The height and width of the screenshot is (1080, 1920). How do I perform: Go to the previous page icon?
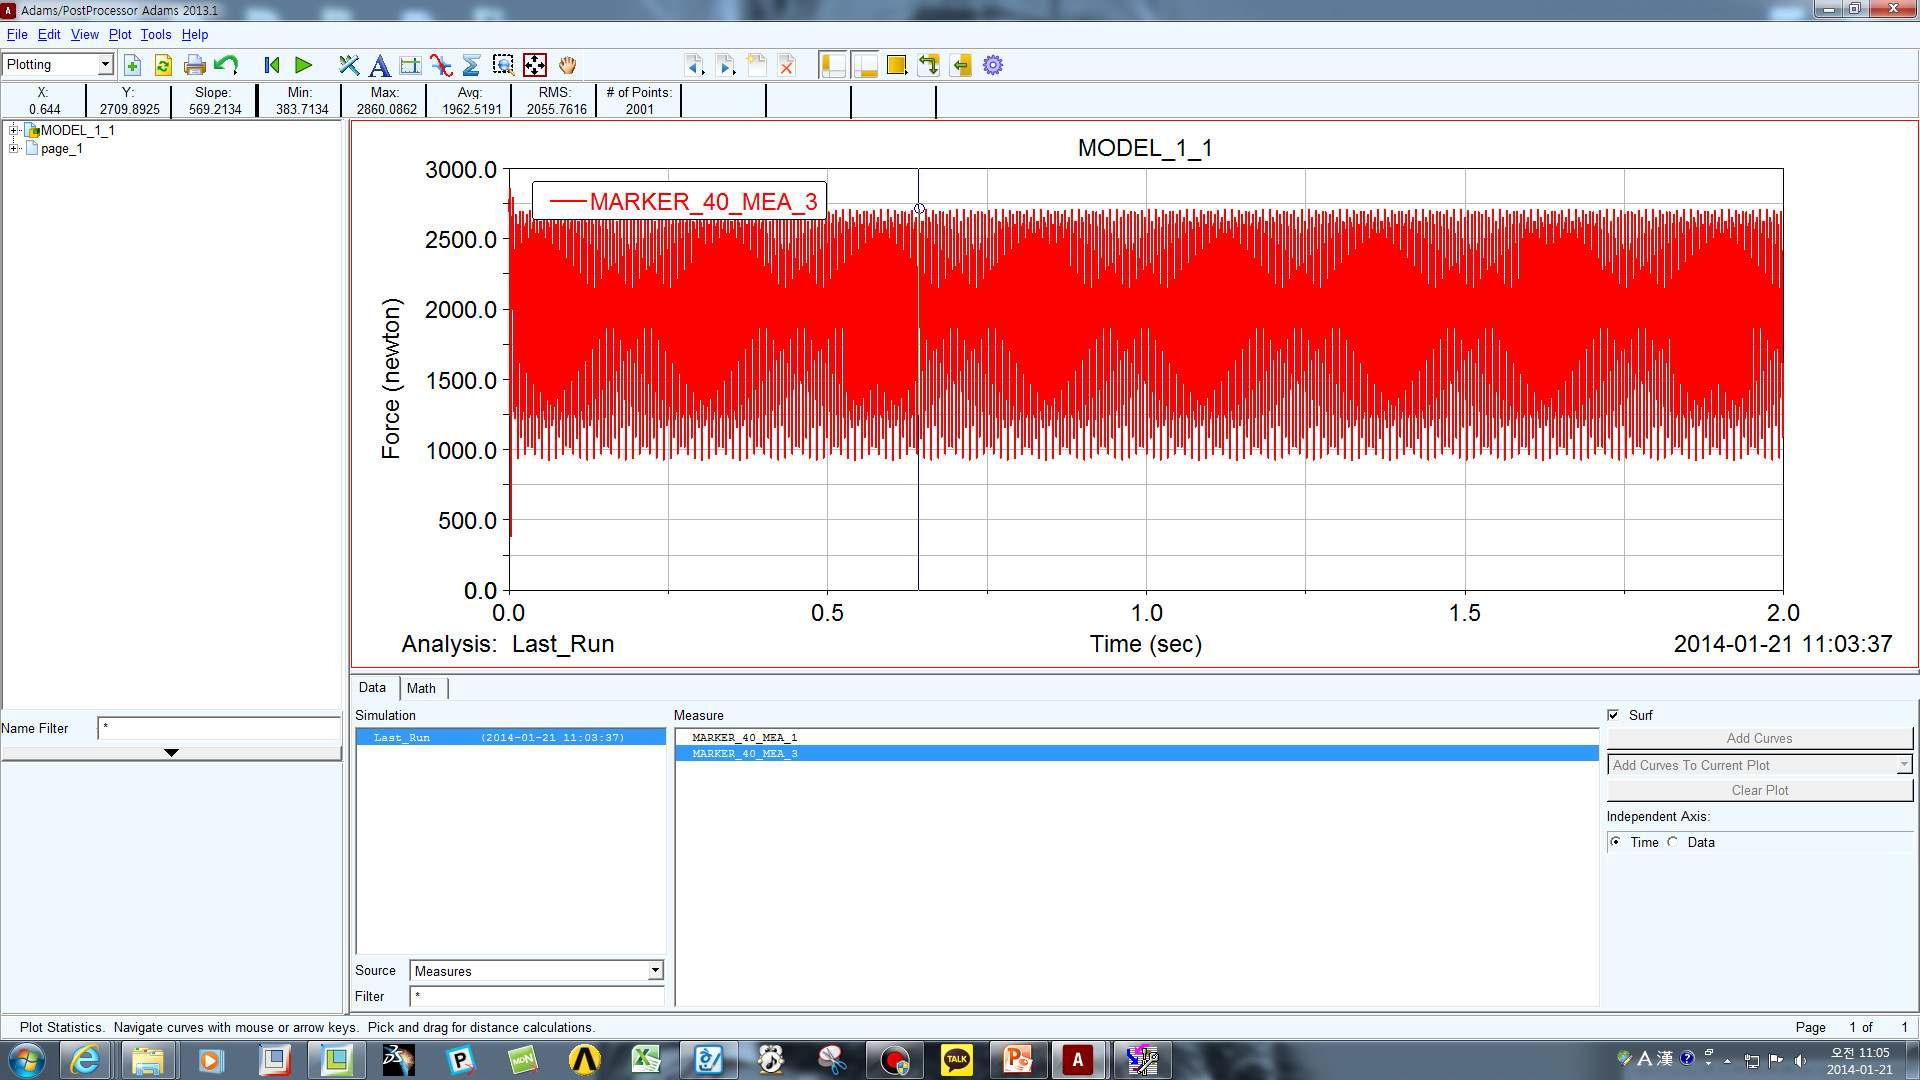click(694, 65)
